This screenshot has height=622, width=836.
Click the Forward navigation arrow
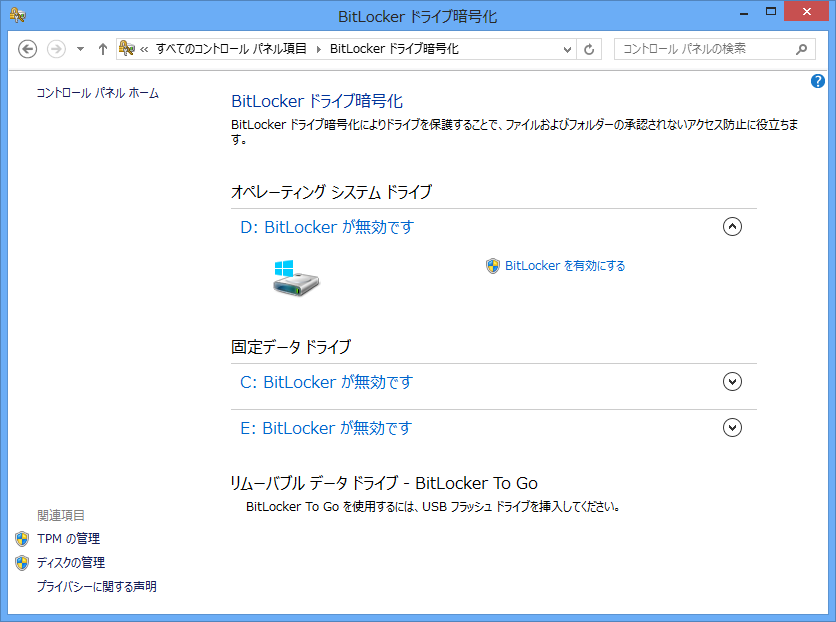point(57,49)
